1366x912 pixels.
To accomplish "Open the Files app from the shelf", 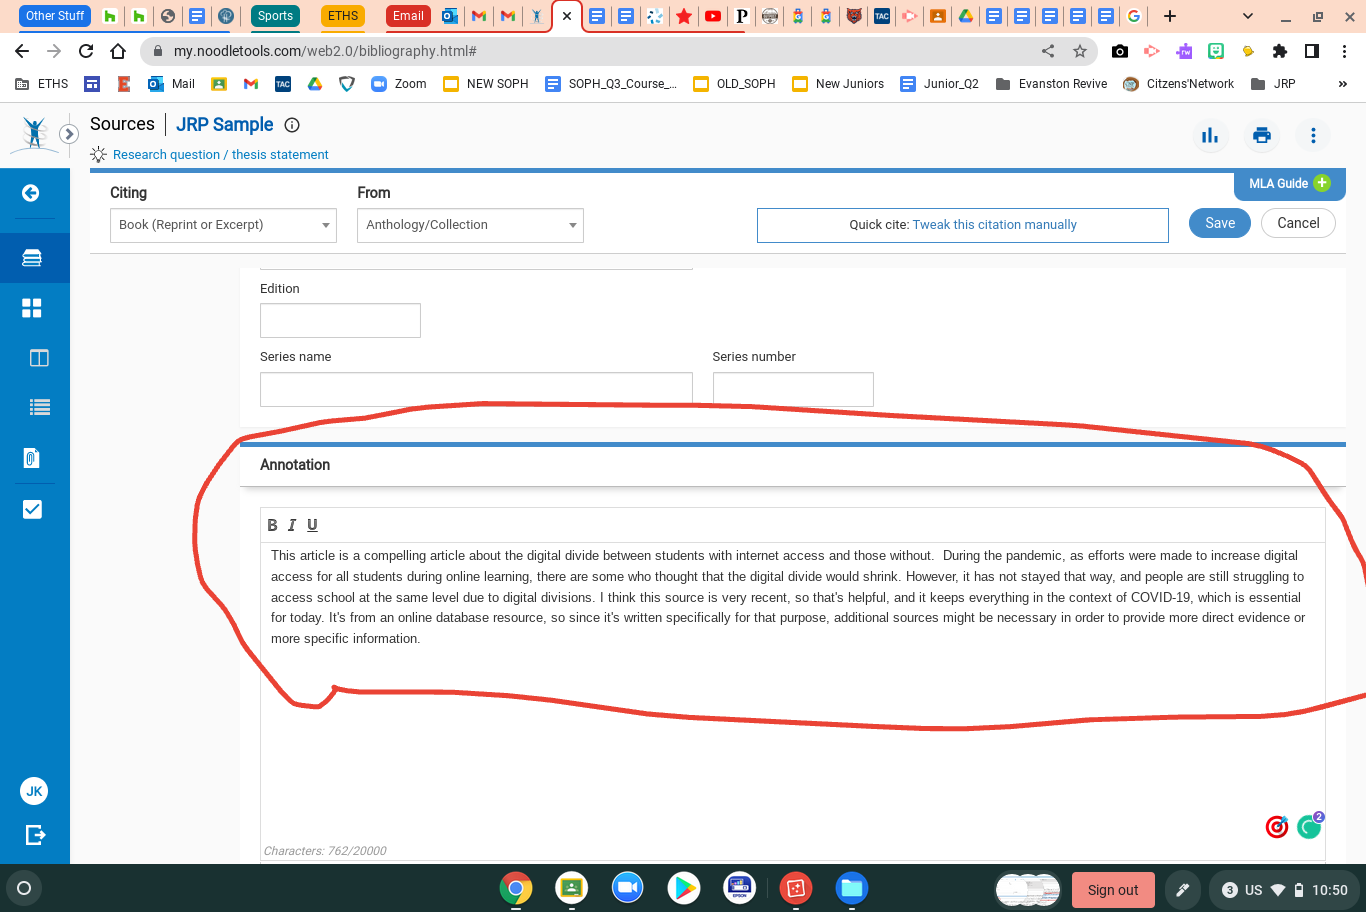I will click(x=852, y=888).
